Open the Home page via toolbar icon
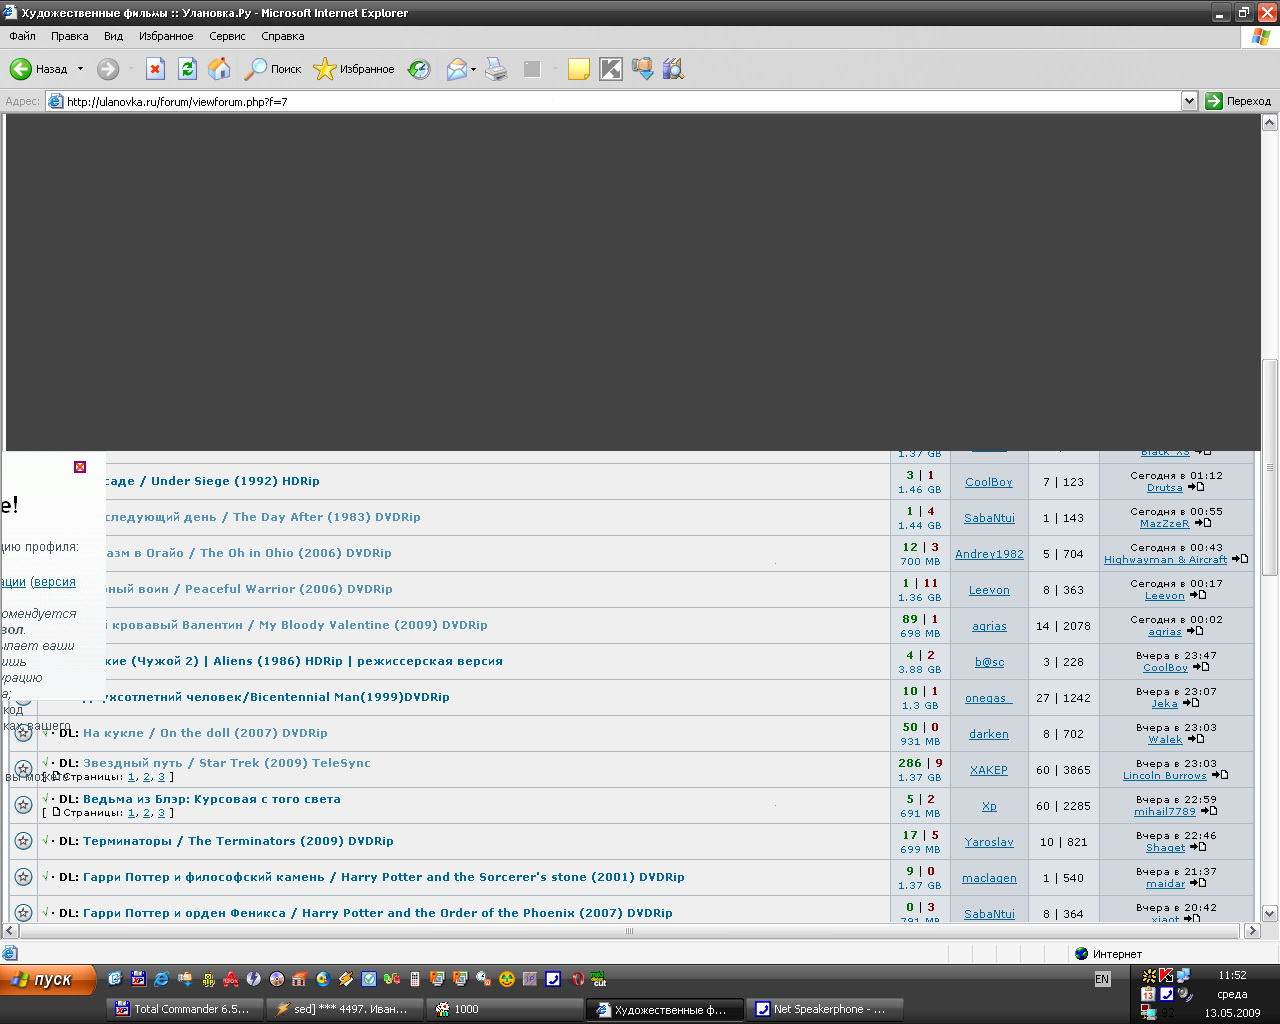The width and height of the screenshot is (1280, 1024). point(219,69)
